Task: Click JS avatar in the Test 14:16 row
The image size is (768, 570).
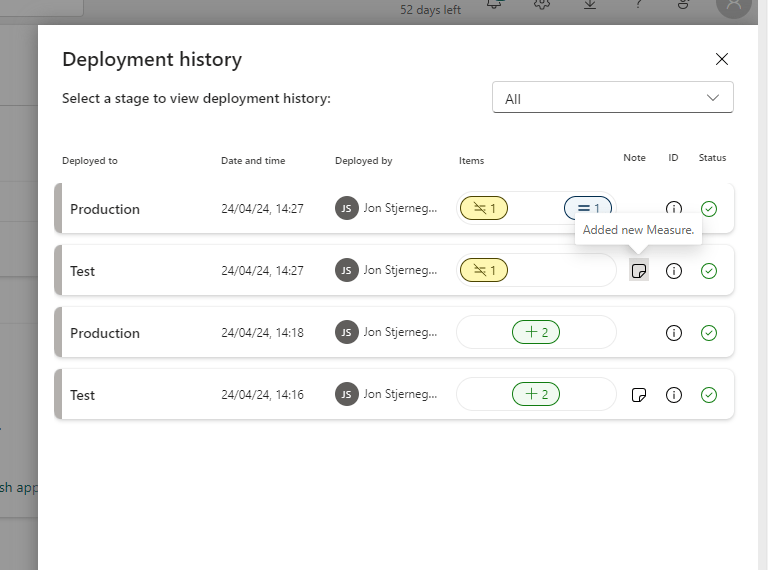Action: tap(346, 395)
